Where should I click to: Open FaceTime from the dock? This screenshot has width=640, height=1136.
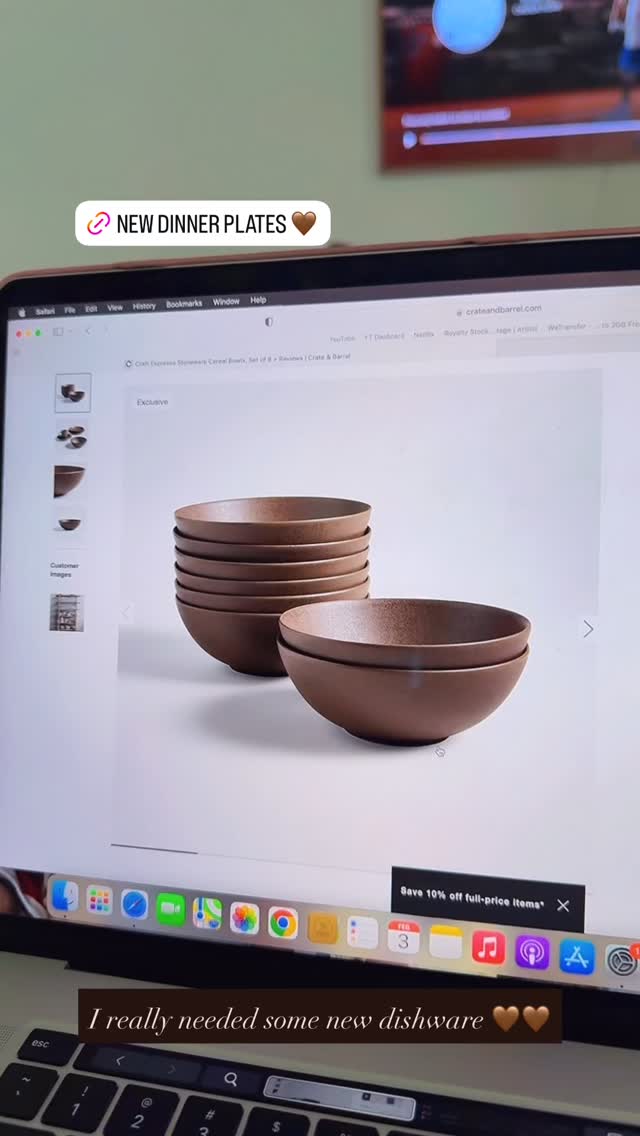tap(171, 909)
